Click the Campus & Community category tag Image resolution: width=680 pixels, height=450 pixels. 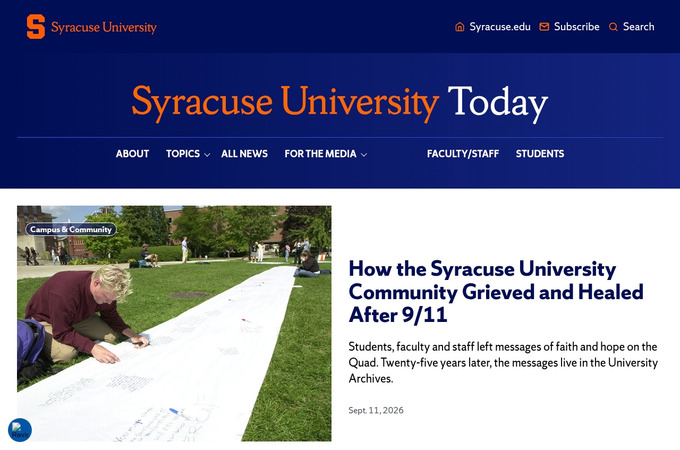pos(71,229)
